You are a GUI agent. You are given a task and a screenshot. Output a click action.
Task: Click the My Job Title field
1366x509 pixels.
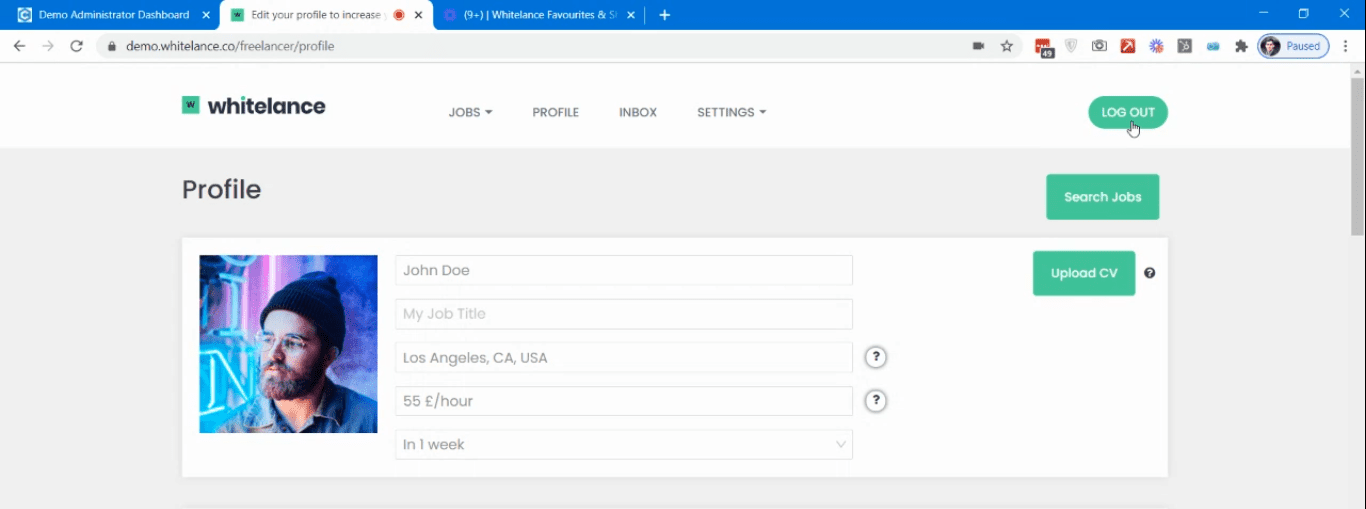pos(624,314)
